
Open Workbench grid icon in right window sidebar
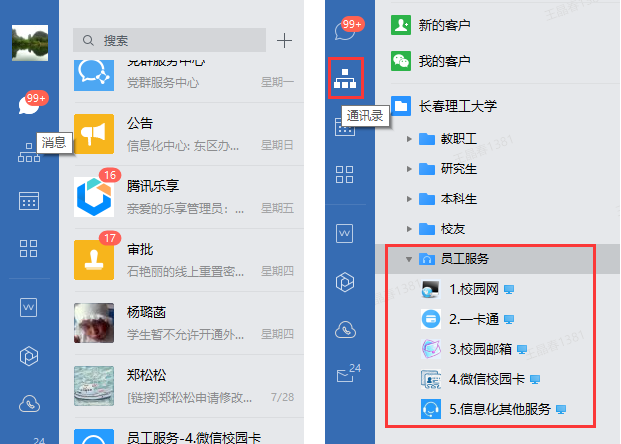pos(345,174)
